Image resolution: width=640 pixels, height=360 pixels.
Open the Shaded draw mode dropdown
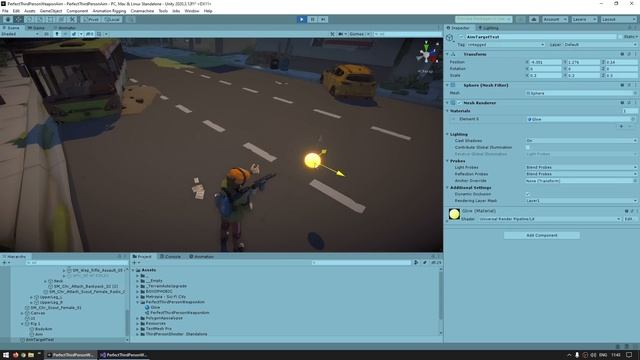point(20,34)
